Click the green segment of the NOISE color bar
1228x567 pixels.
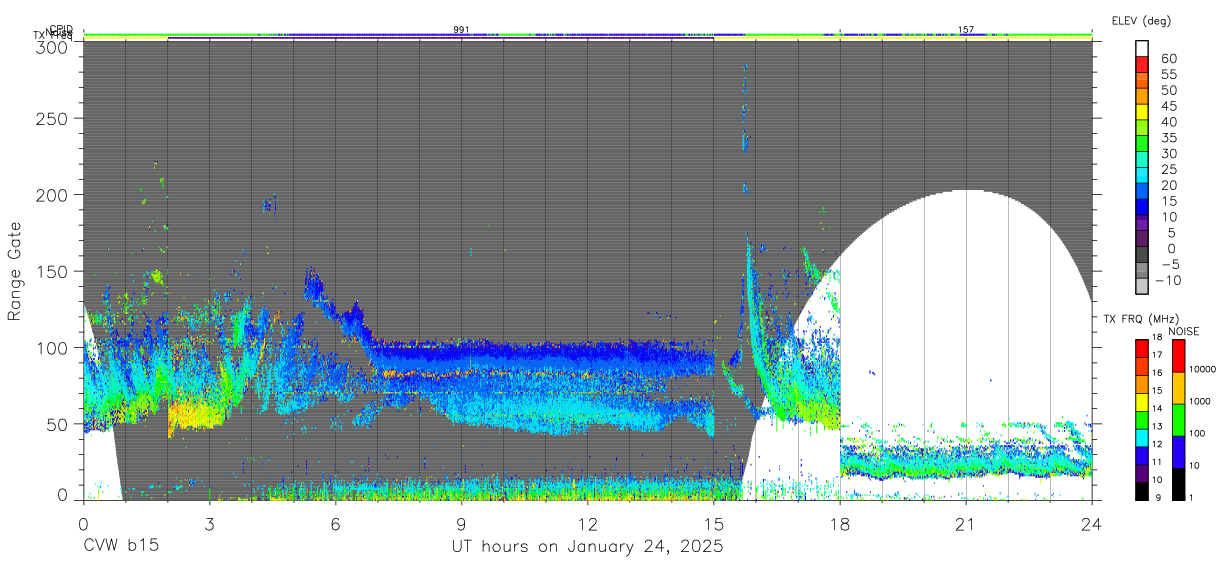(x=1177, y=420)
